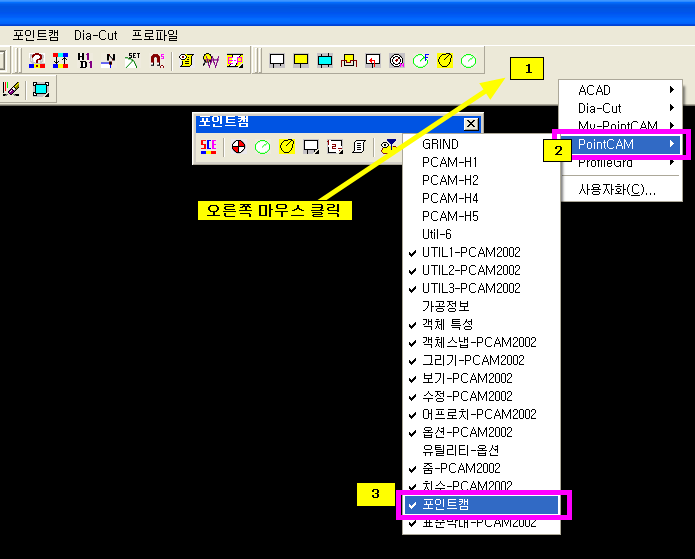Click the N pointer toolbar icon
The height and width of the screenshot is (559, 695).
(108, 60)
